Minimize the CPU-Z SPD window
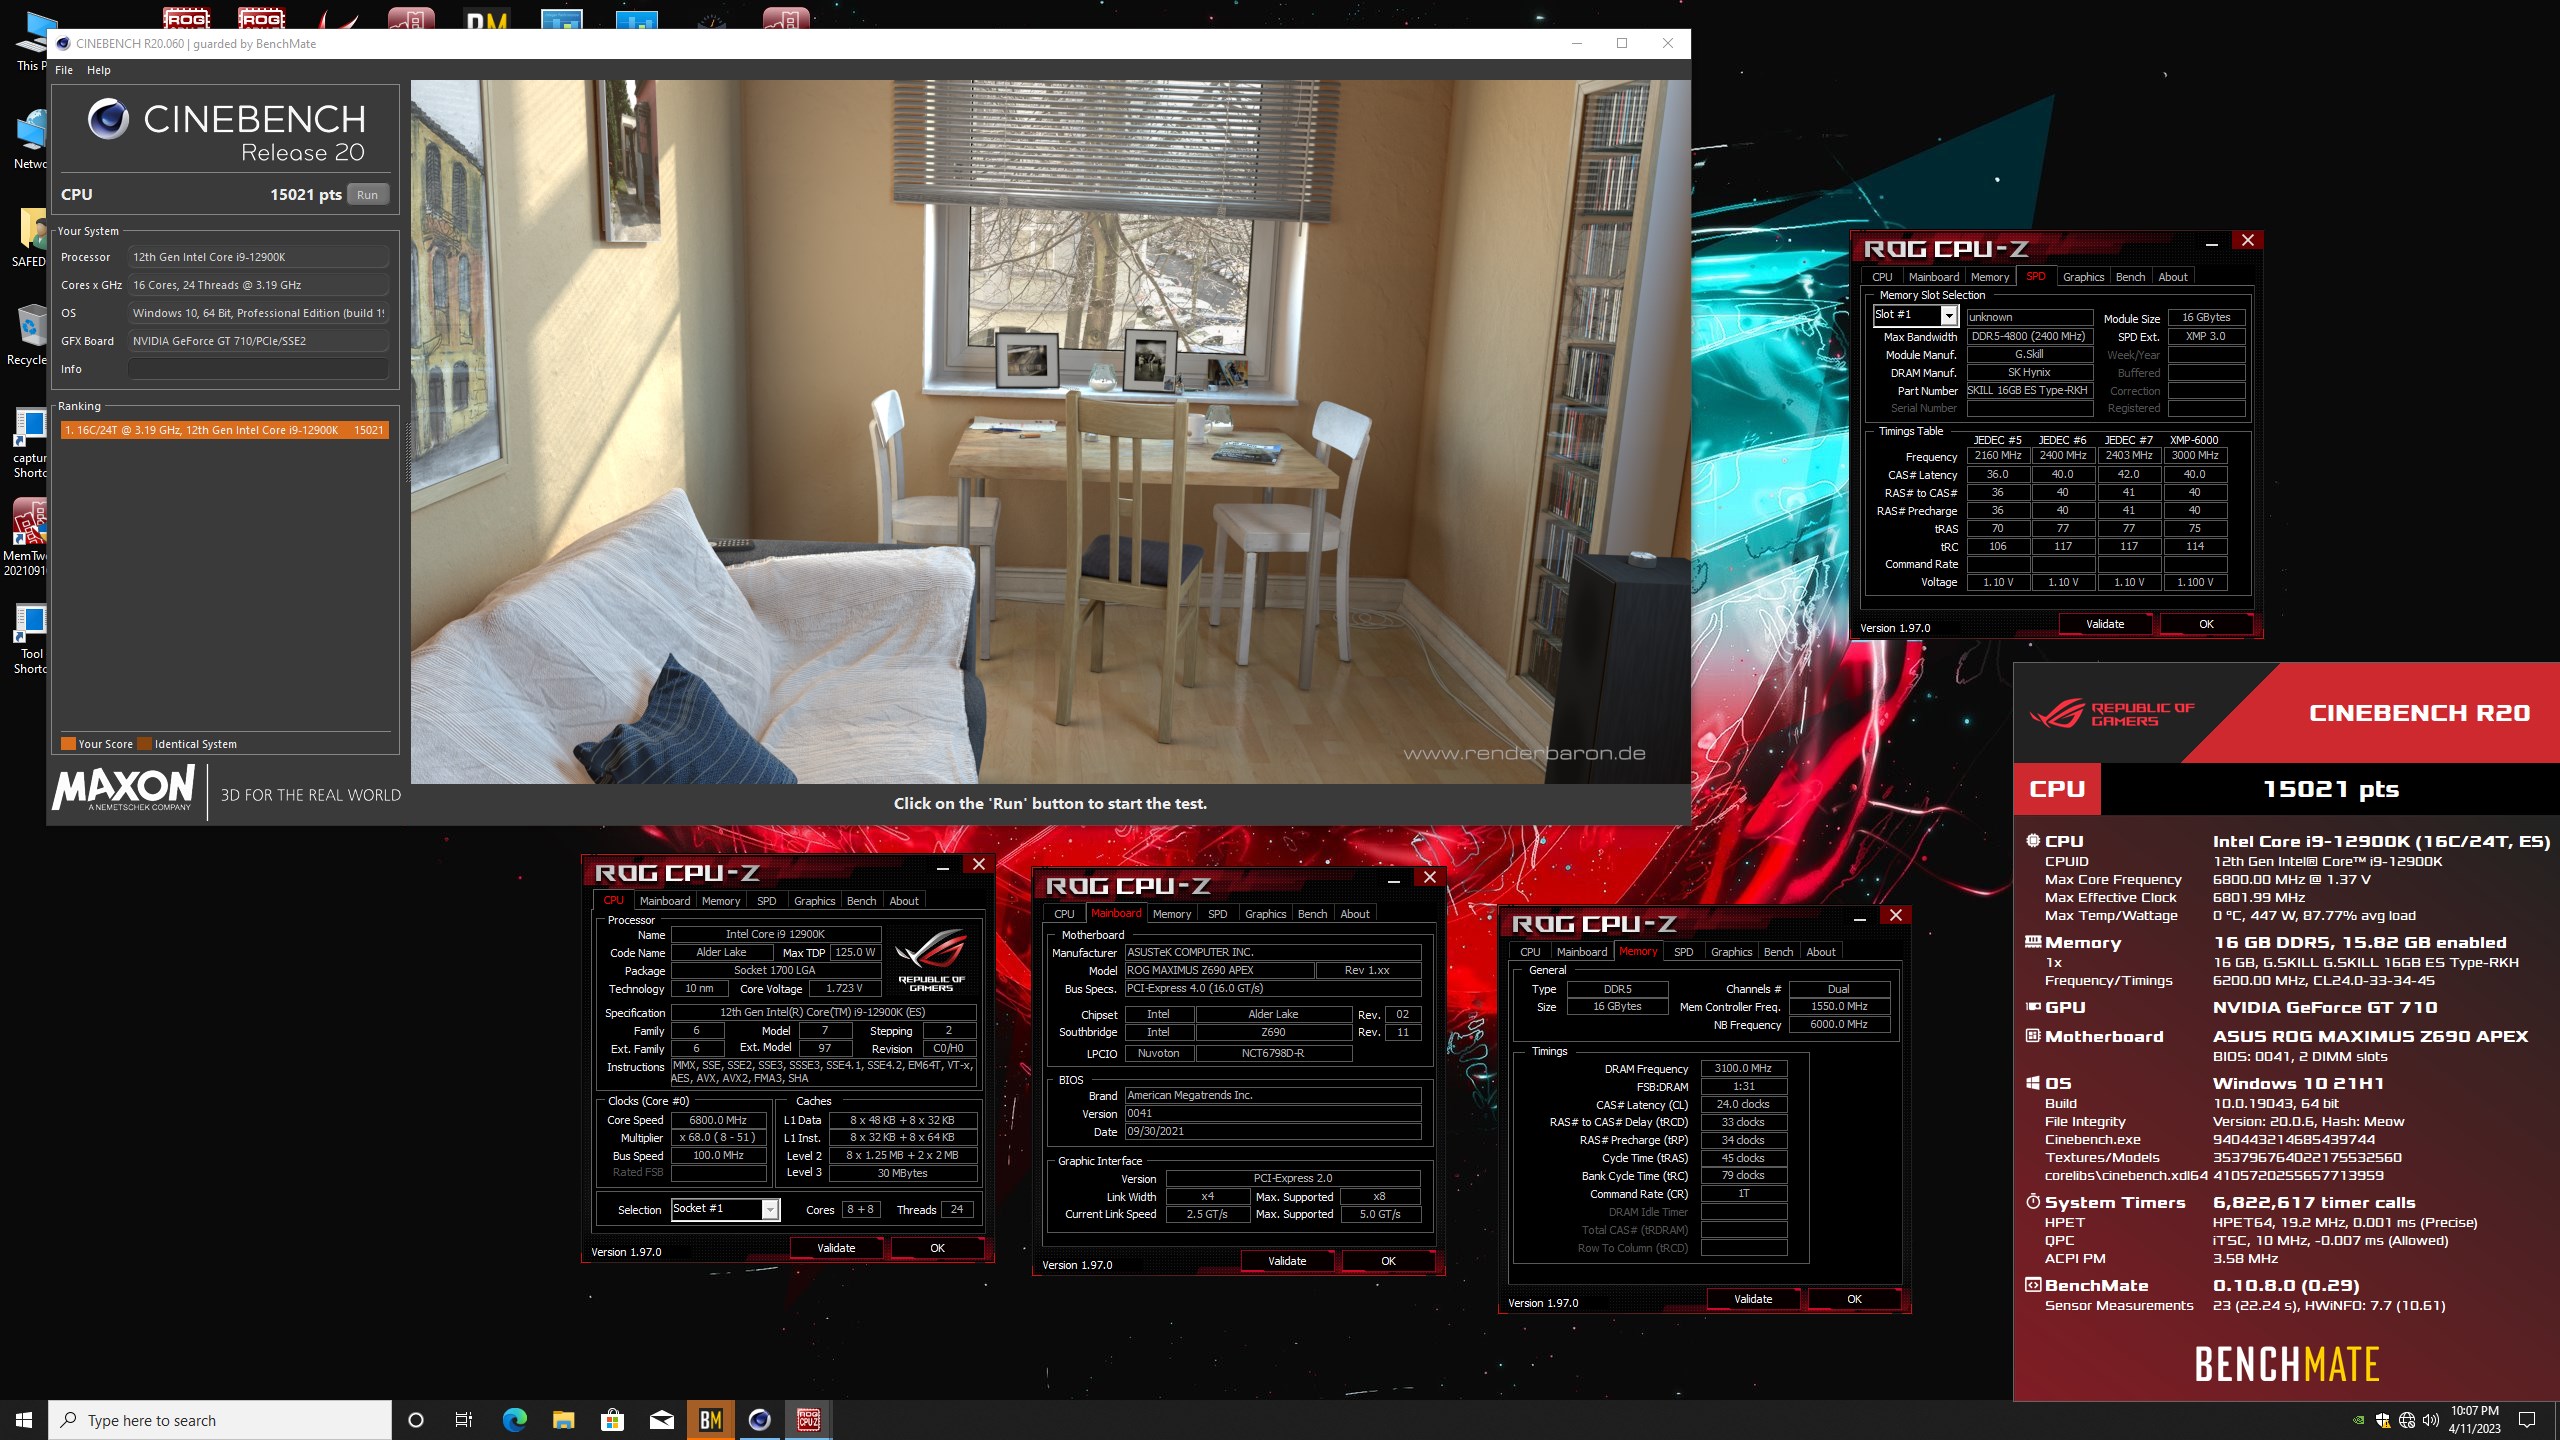 pos(2212,241)
